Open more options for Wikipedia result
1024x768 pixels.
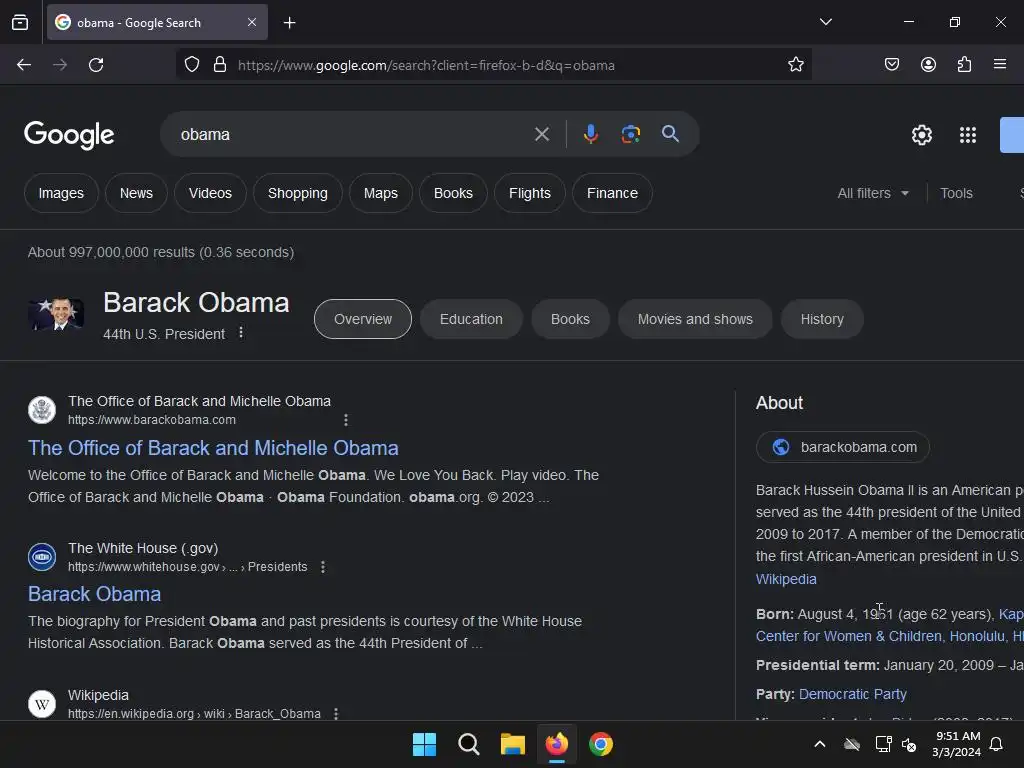pyautogui.click(x=336, y=714)
